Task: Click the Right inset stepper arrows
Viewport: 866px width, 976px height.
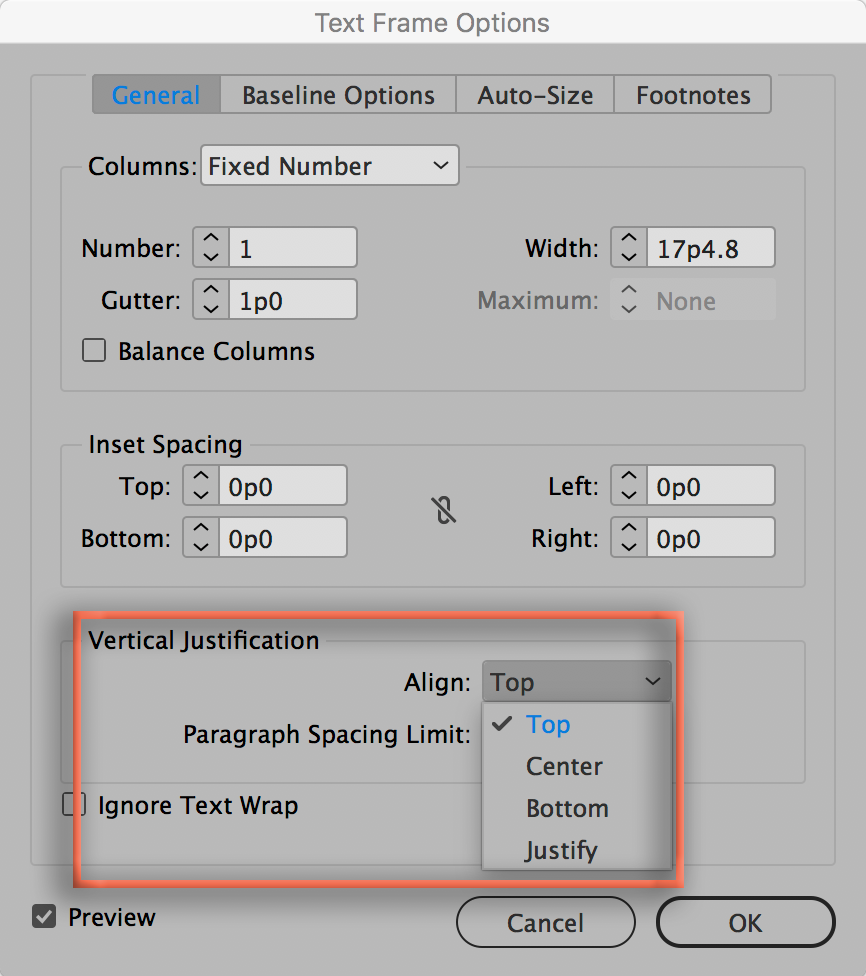Action: click(629, 539)
